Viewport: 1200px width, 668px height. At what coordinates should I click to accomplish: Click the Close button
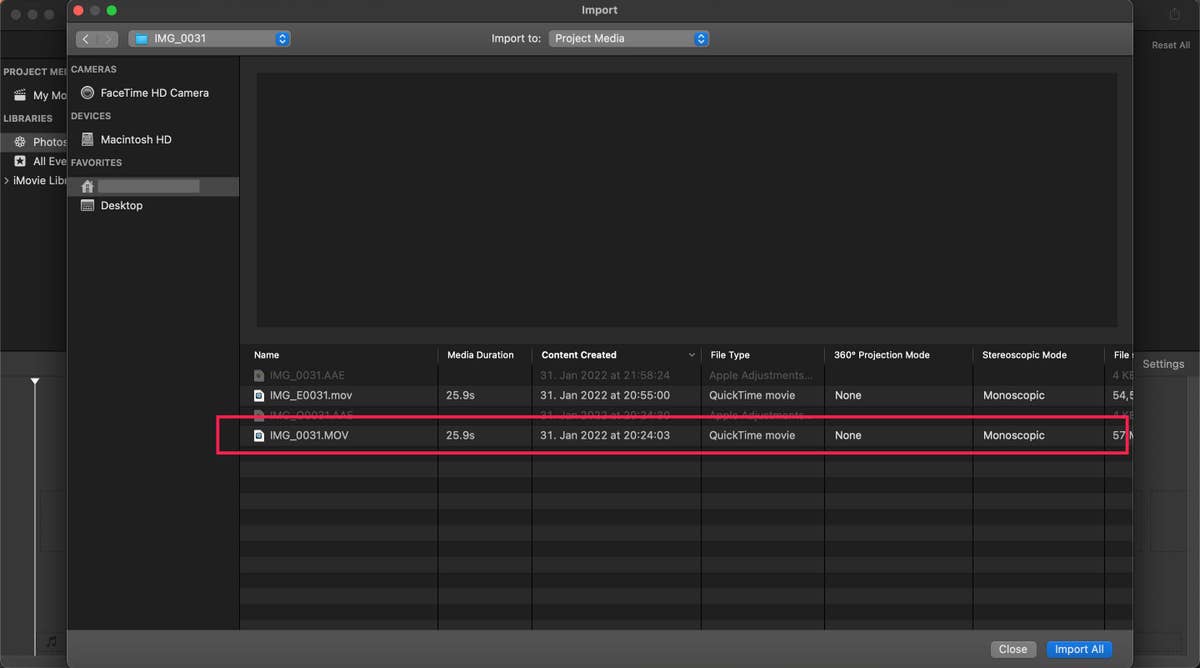tap(1012, 649)
